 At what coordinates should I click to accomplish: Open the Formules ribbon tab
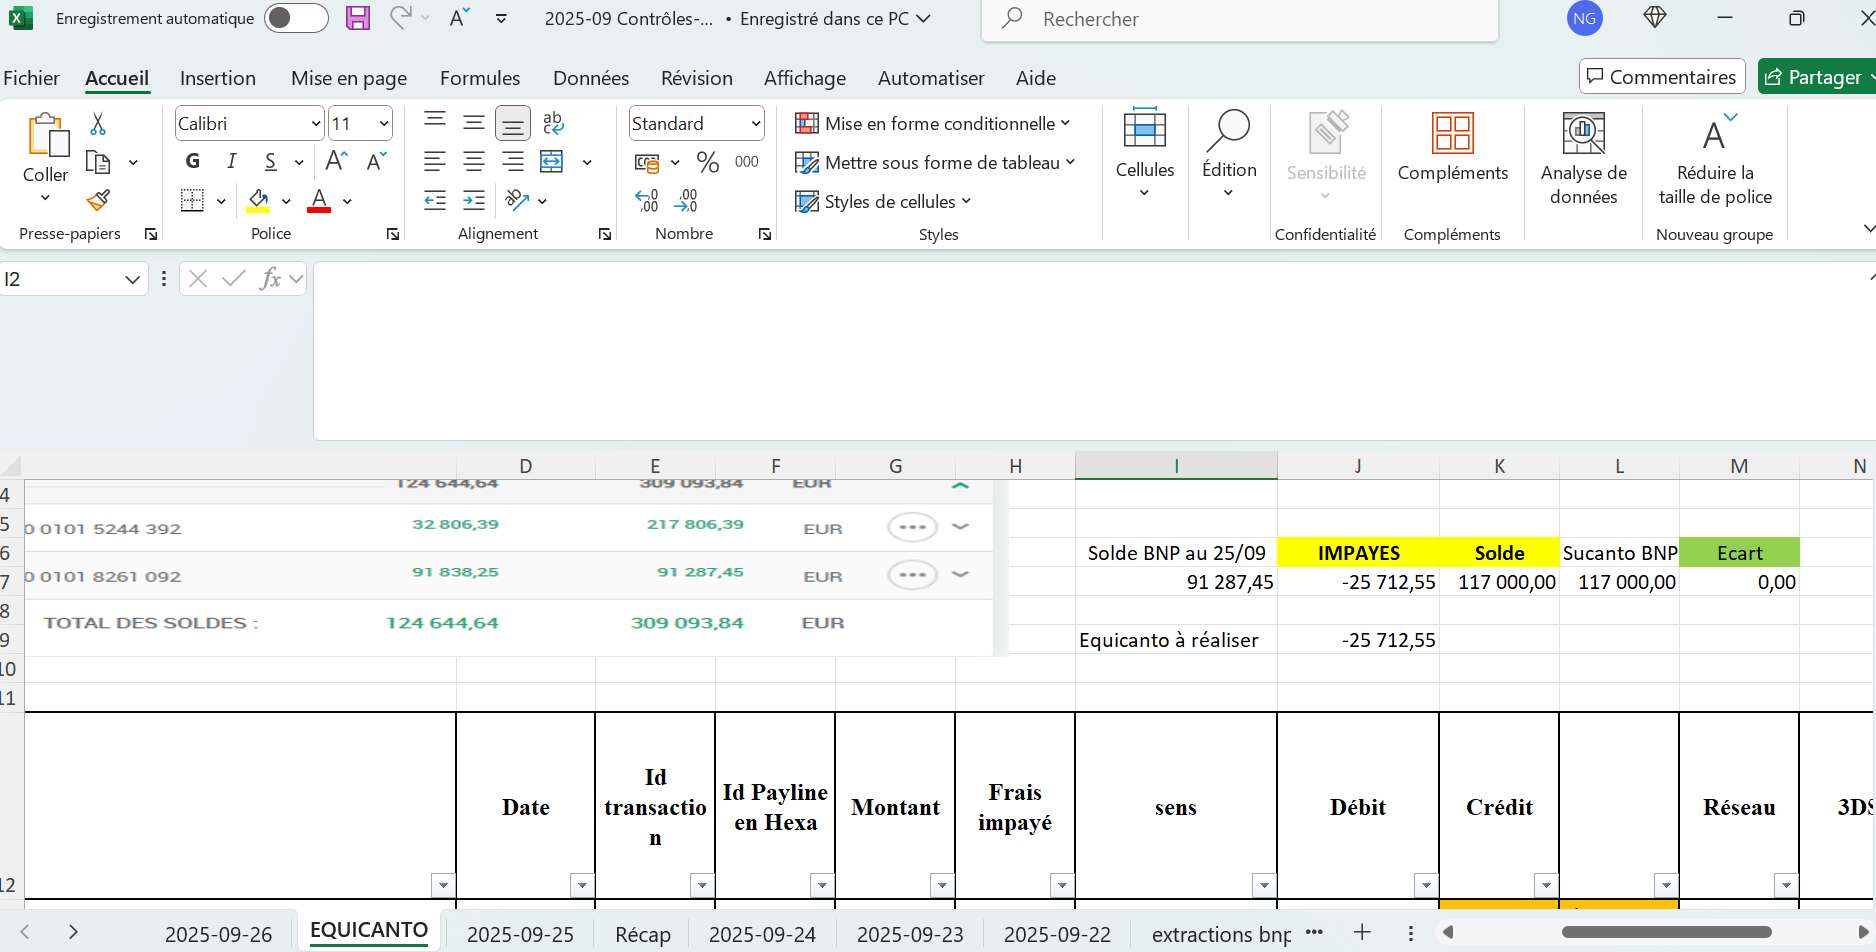pos(480,78)
